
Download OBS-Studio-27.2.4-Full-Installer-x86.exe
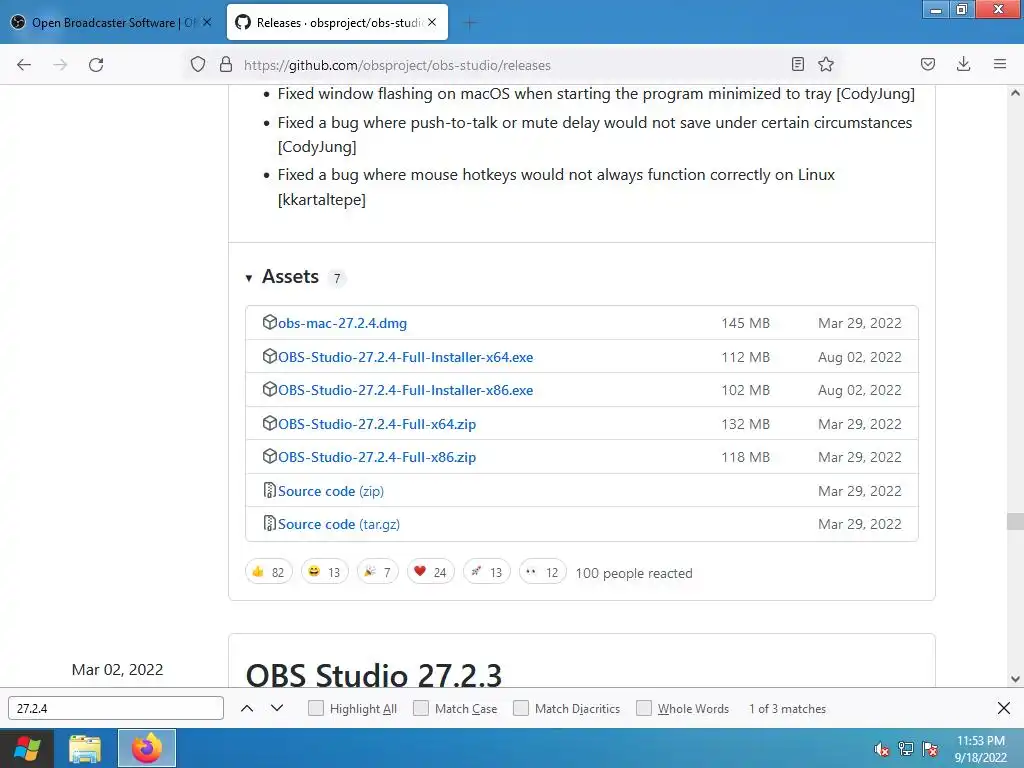pos(406,391)
